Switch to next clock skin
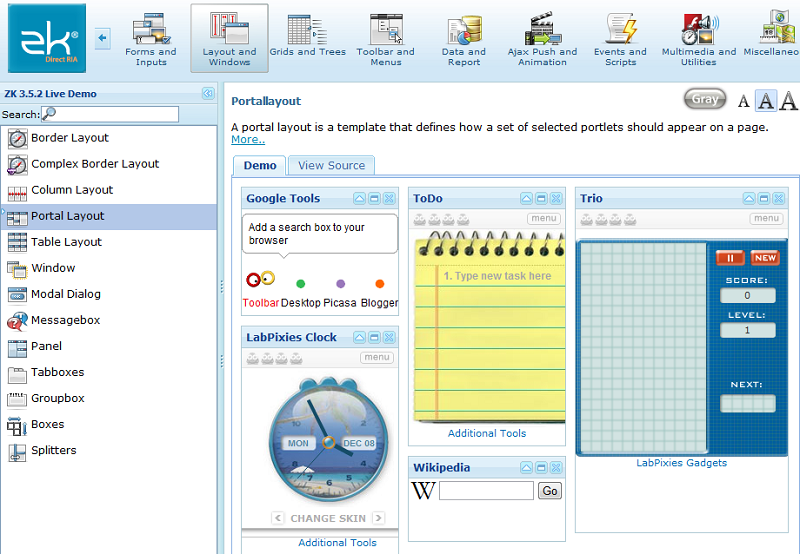The image size is (800, 554). pyautogui.click(x=378, y=518)
